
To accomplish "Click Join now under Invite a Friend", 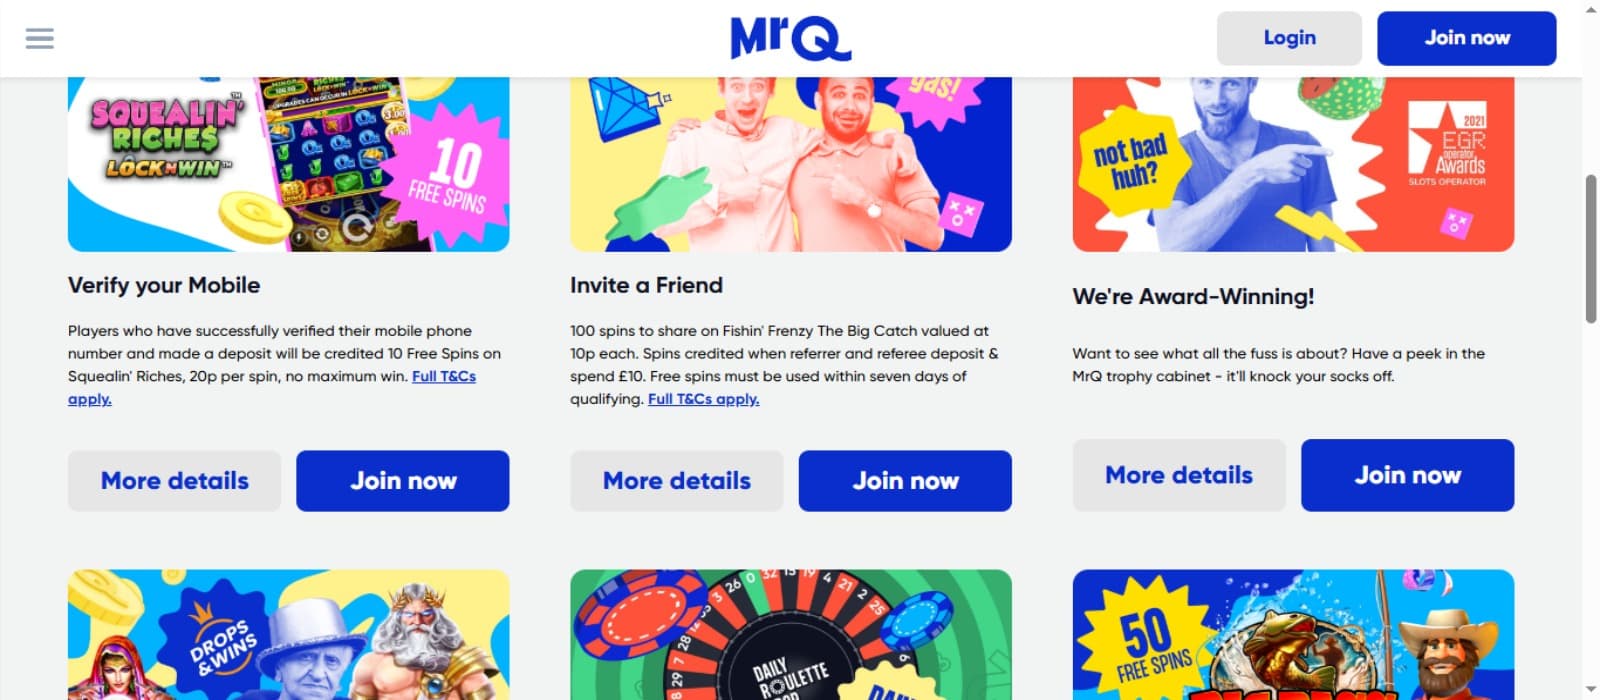I will (x=905, y=481).
